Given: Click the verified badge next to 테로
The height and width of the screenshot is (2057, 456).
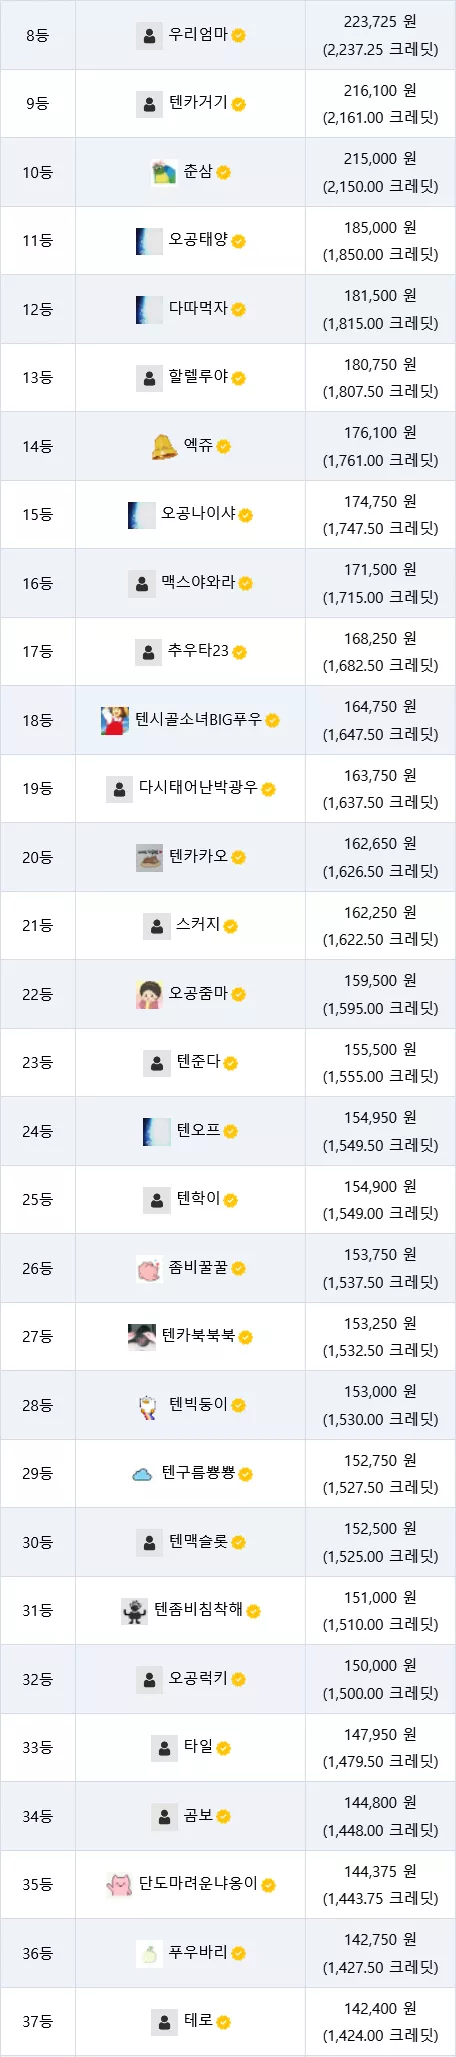Looking at the screenshot, I should [x=223, y=2022].
